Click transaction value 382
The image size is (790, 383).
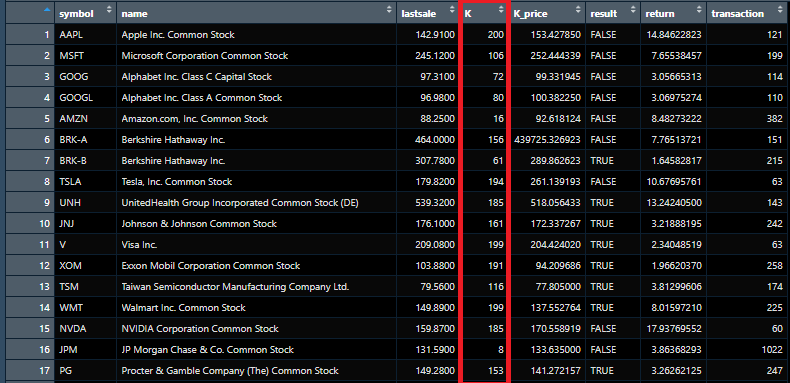point(775,119)
